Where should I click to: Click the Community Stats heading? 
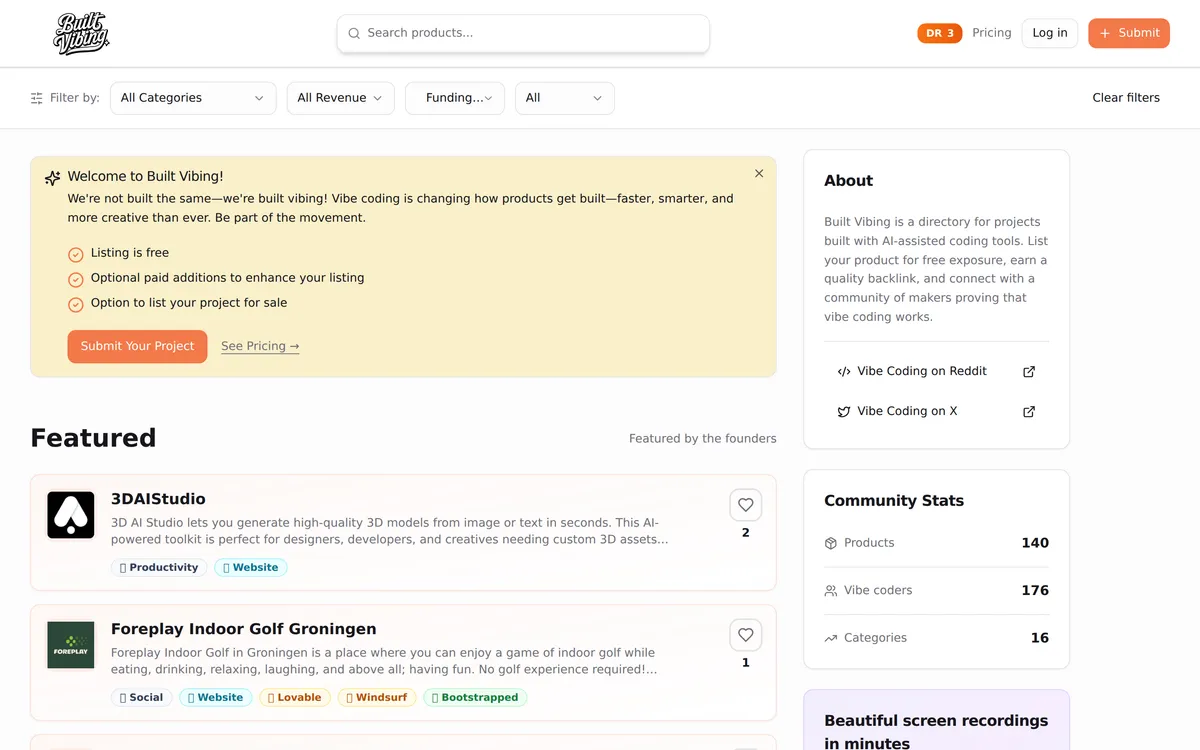[894, 501]
